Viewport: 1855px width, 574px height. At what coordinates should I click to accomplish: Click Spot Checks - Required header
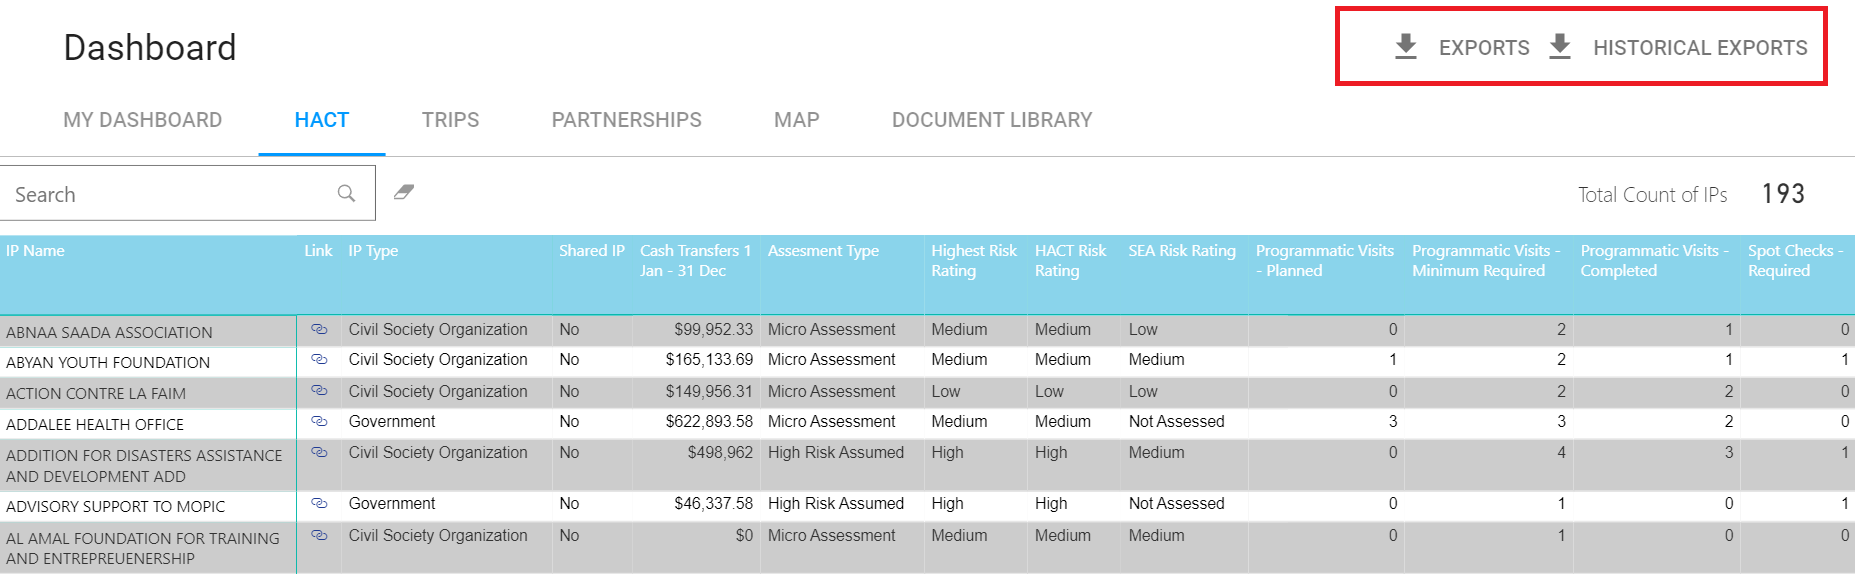(1795, 261)
